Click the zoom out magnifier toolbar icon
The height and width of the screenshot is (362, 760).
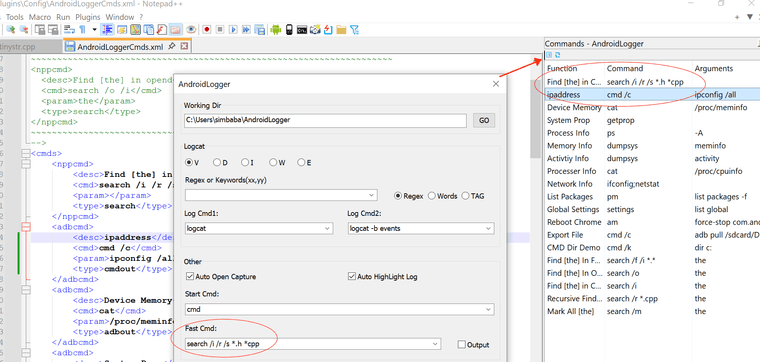pos(23,30)
